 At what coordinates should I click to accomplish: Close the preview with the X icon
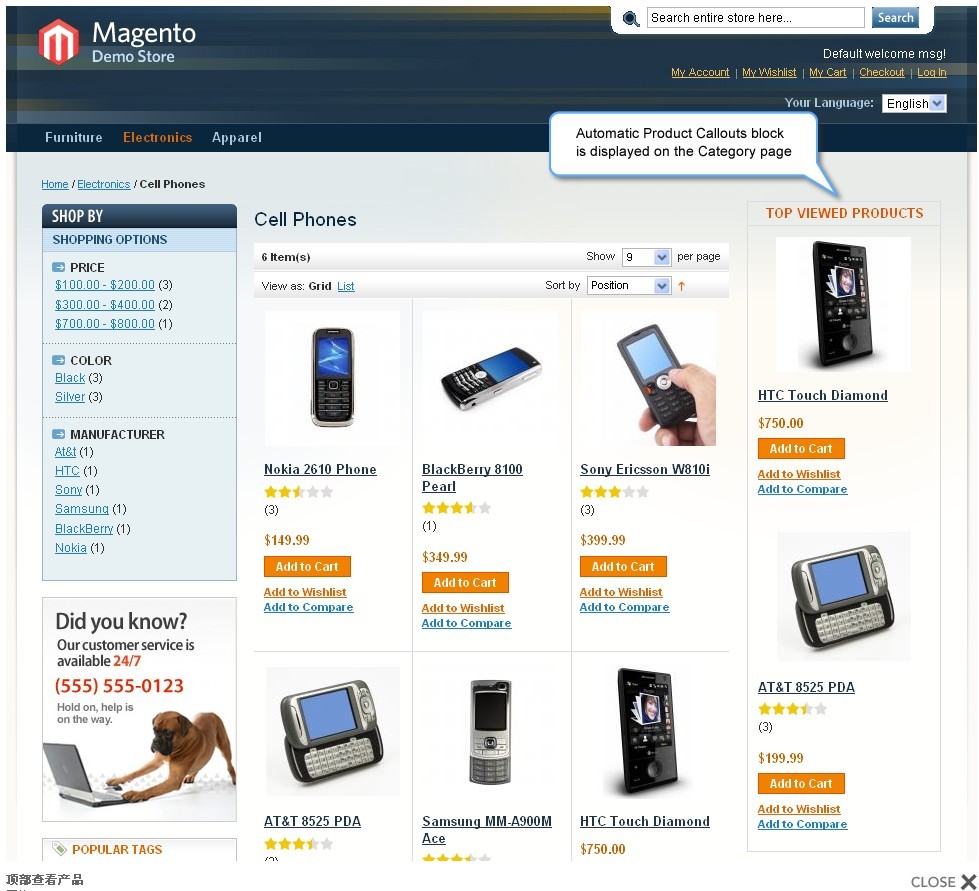968,881
